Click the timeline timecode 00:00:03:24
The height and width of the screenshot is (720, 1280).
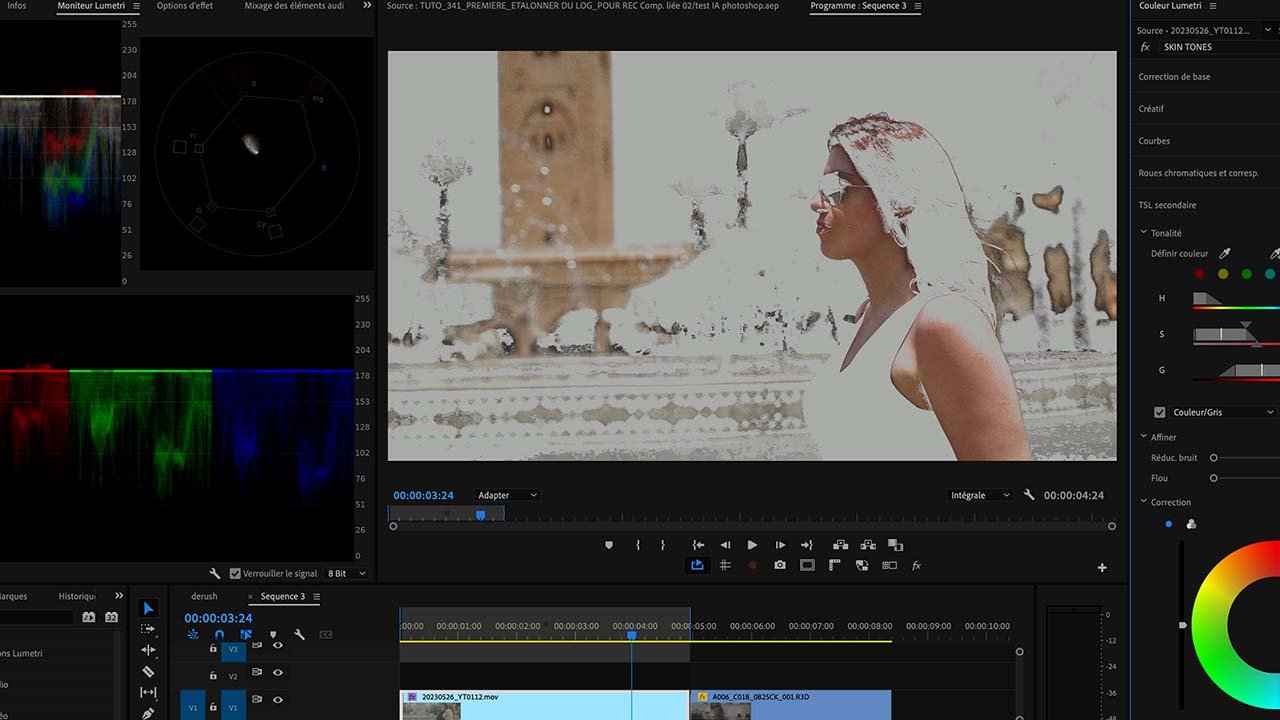(218, 618)
